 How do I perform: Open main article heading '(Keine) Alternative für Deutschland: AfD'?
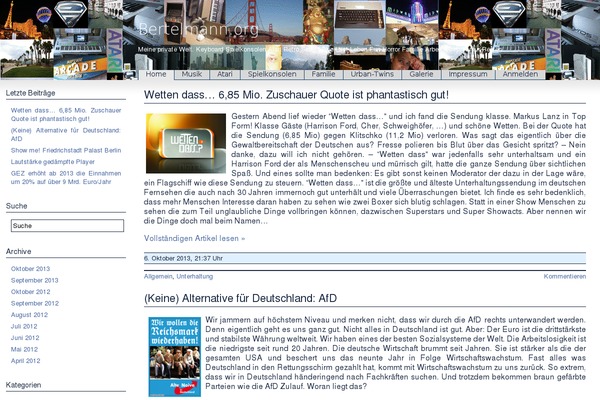point(240,298)
